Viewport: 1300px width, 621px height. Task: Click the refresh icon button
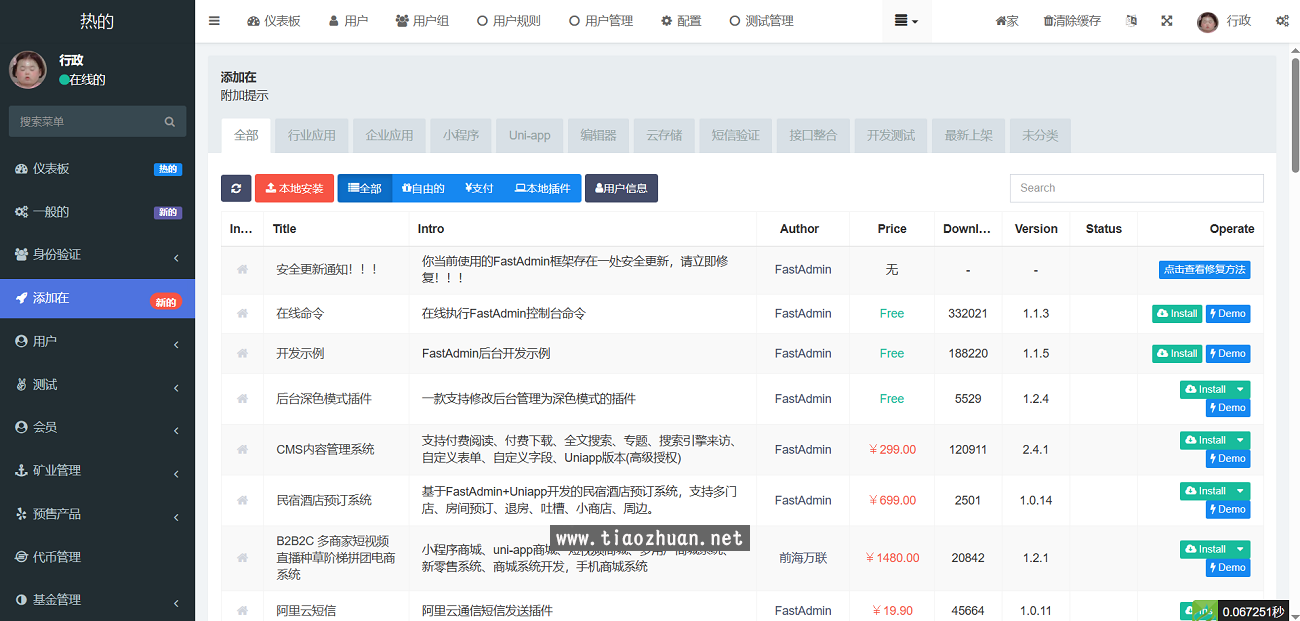point(236,188)
